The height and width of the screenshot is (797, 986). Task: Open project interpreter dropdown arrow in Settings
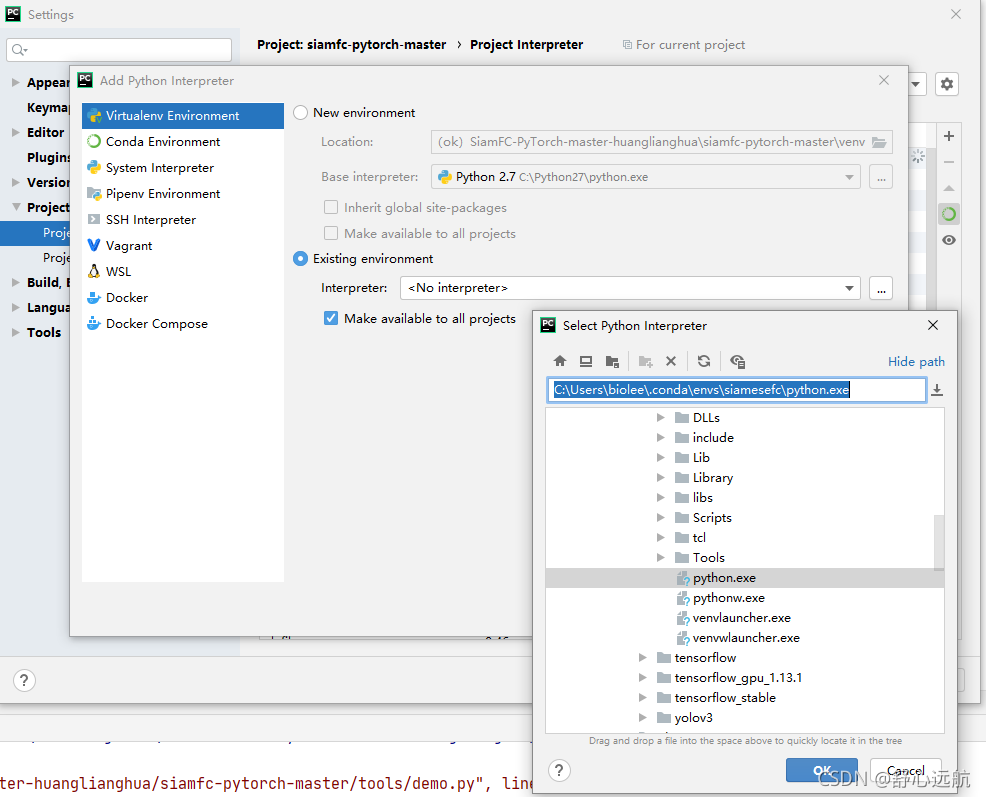916,84
